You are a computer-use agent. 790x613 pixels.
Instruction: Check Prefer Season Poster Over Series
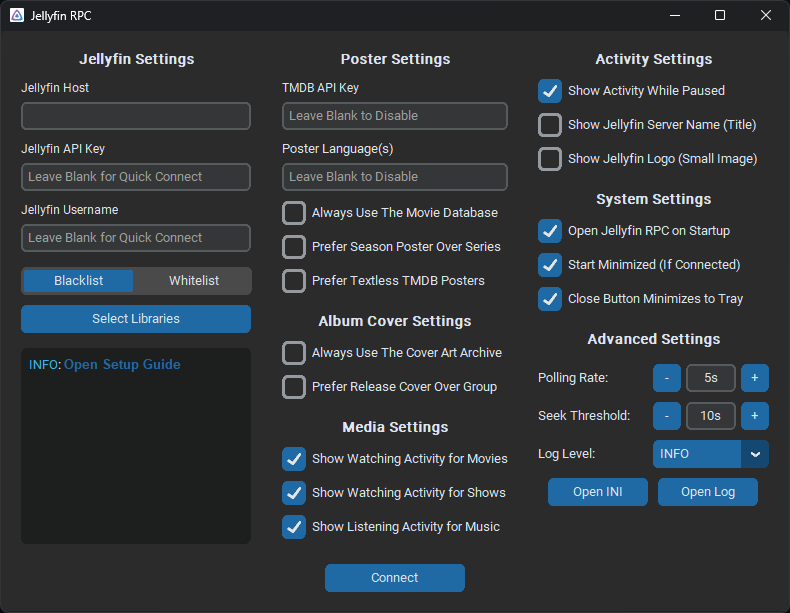point(294,247)
